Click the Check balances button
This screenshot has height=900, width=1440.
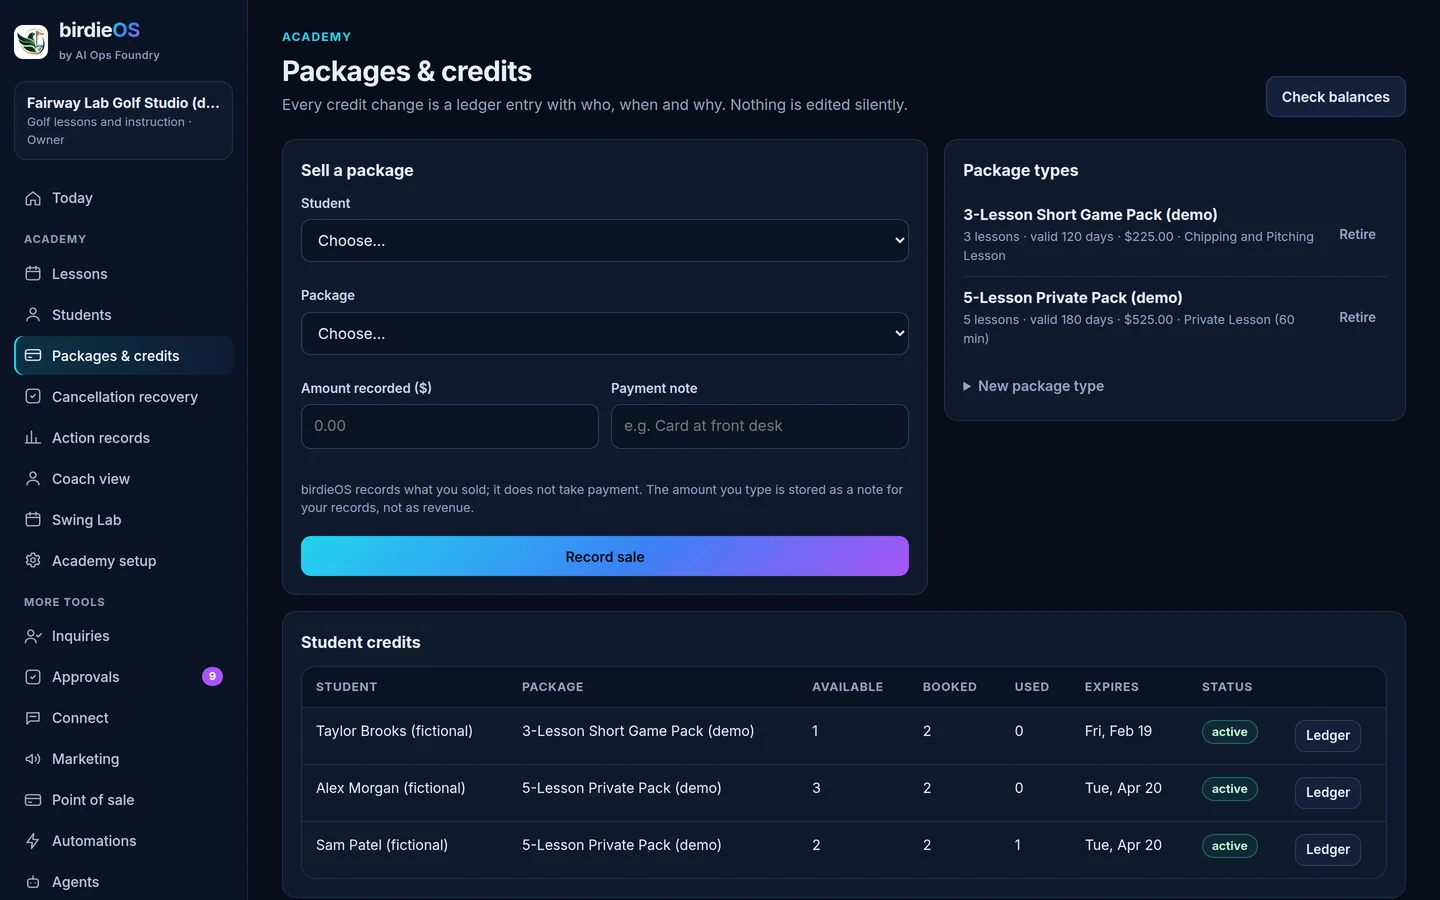1336,97
